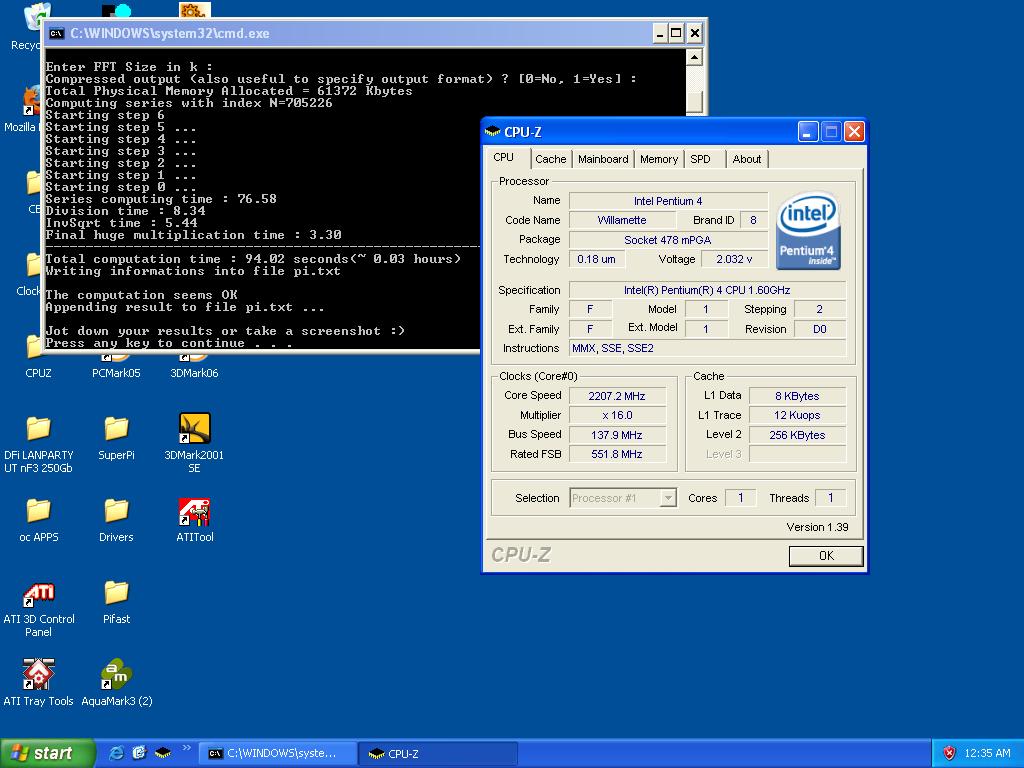Click Total computation time line in cmd
The image size is (1024, 768).
point(253,259)
